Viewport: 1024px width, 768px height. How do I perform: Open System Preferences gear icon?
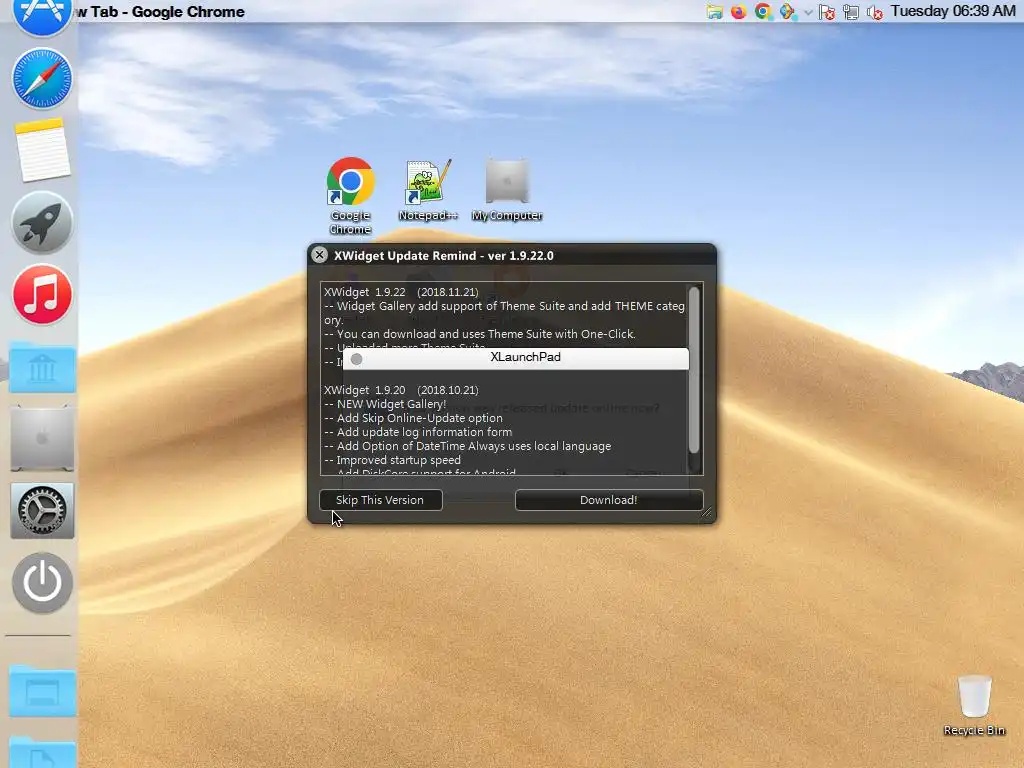tap(42, 511)
